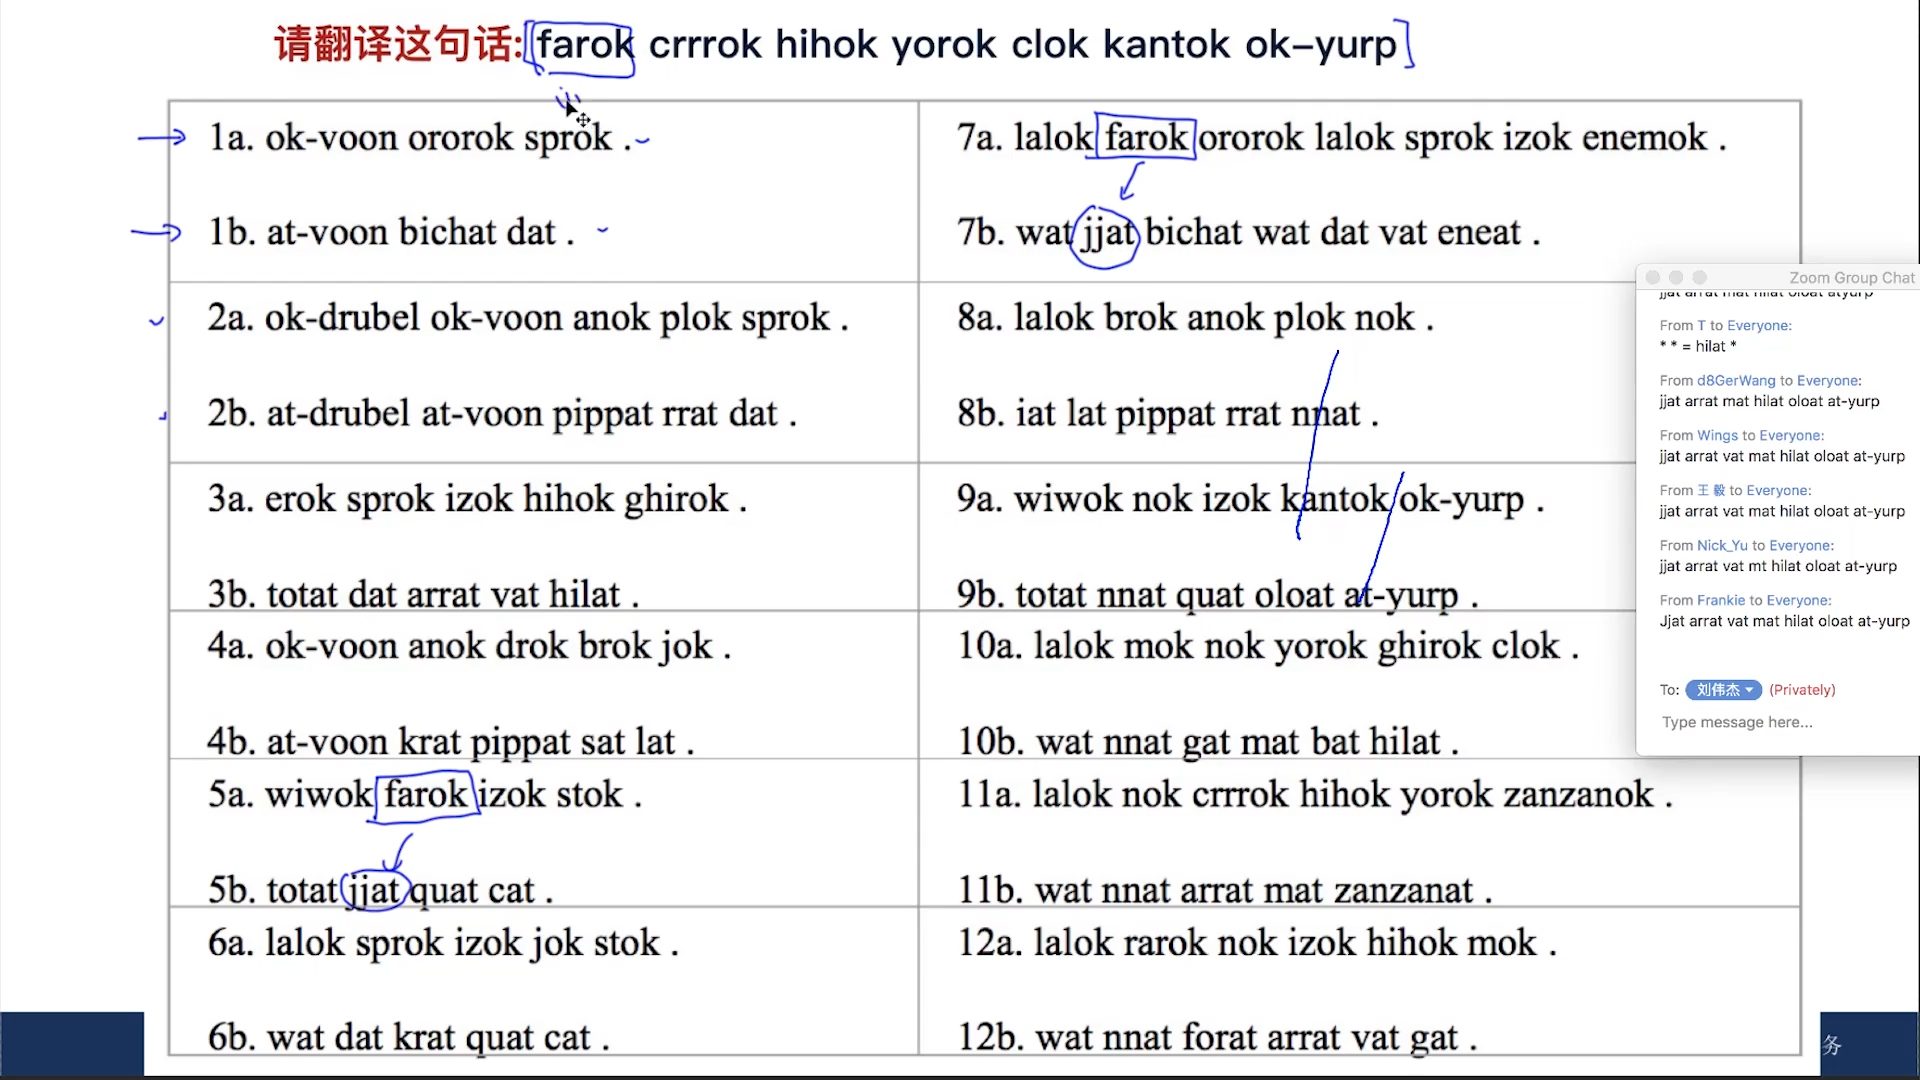Click sentence '8b. iat lat pippat rrat nnat'
The width and height of the screenshot is (1920, 1080).
pos(1168,413)
